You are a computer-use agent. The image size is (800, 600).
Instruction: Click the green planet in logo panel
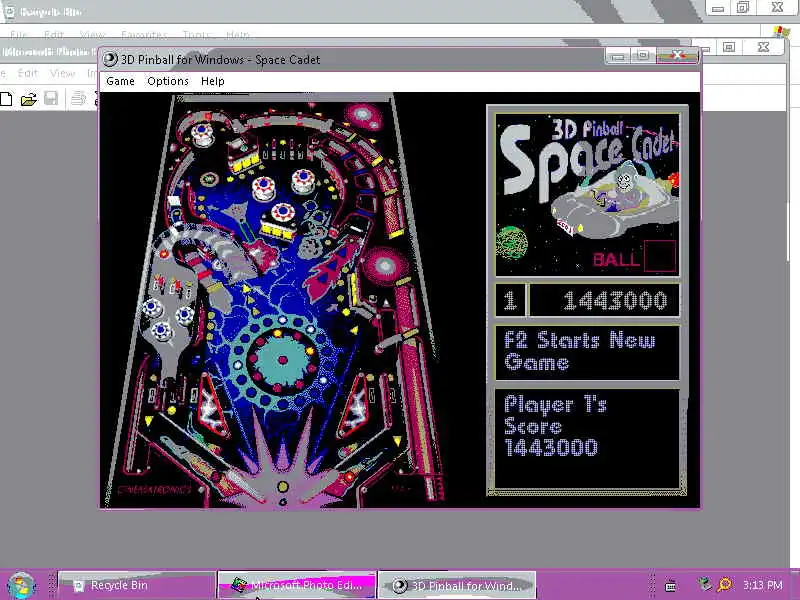click(511, 243)
